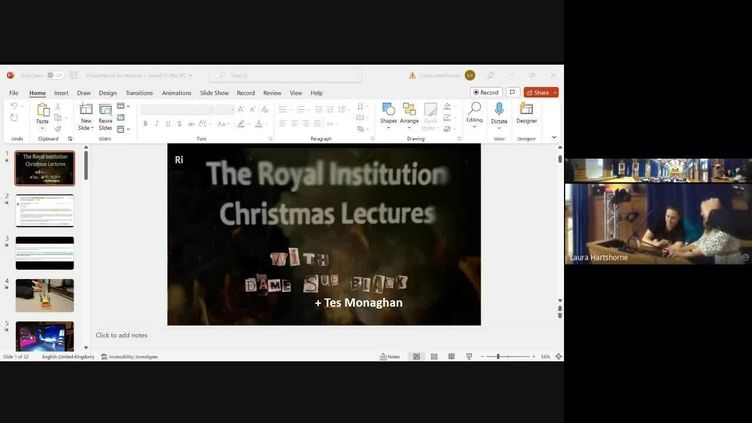
Task: Open the Help ribbon tab
Action: (x=317, y=93)
